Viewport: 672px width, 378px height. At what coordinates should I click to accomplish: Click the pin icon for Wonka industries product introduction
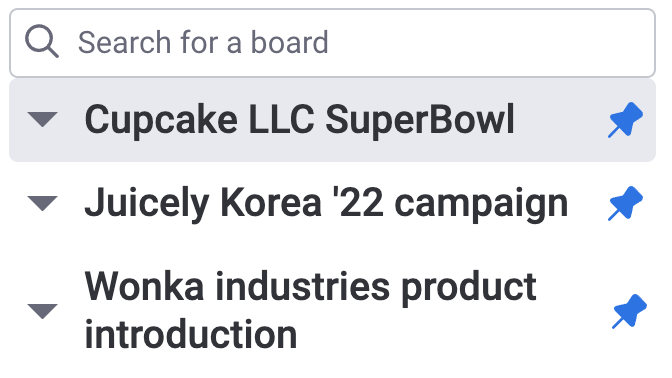(x=629, y=311)
